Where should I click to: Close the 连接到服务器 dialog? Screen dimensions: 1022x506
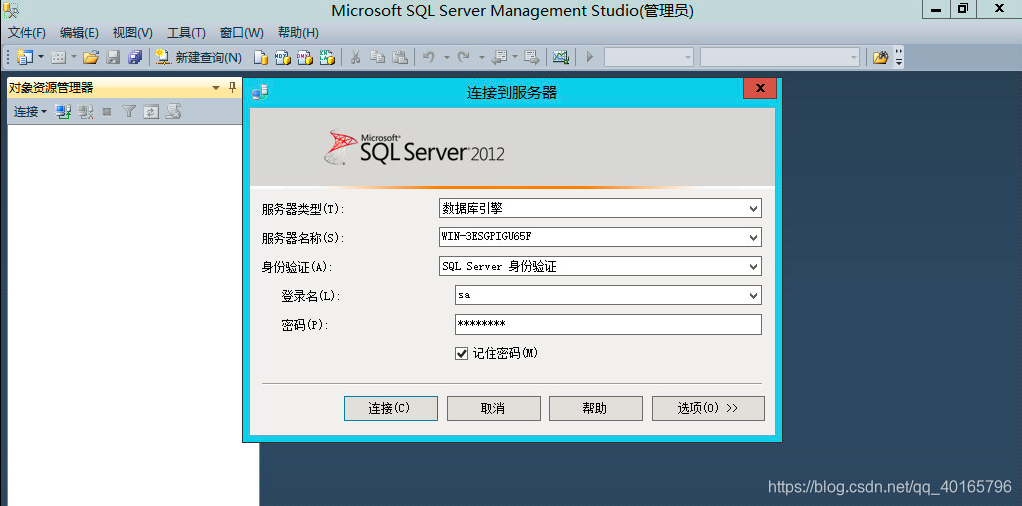click(x=759, y=88)
